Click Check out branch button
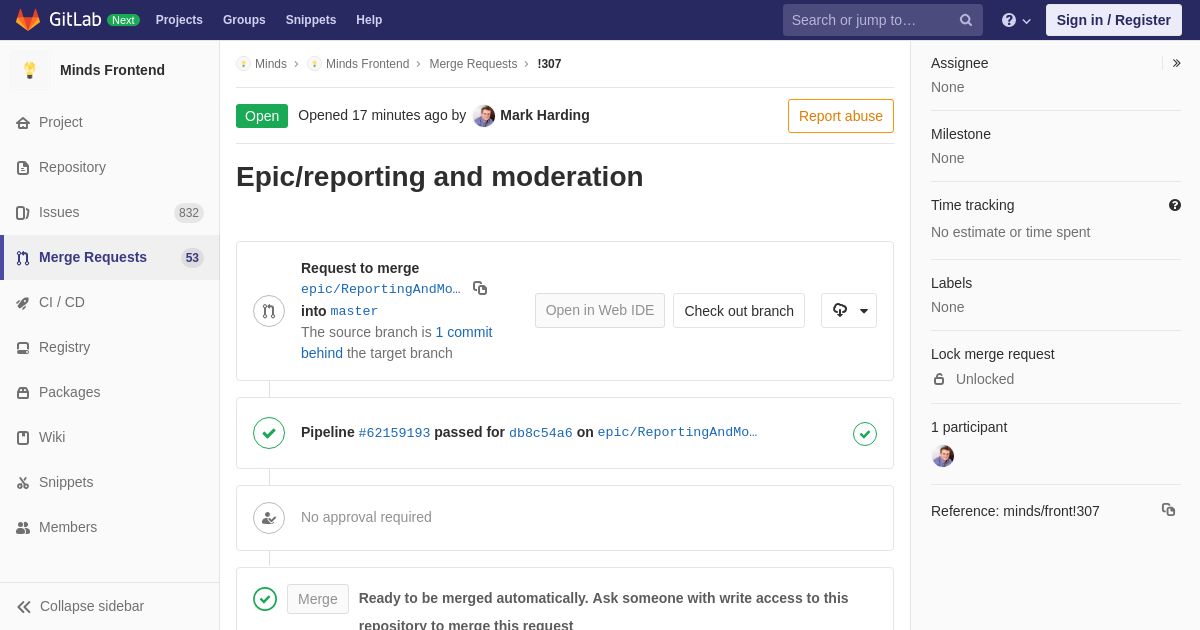Image resolution: width=1200 pixels, height=630 pixels. [x=739, y=311]
